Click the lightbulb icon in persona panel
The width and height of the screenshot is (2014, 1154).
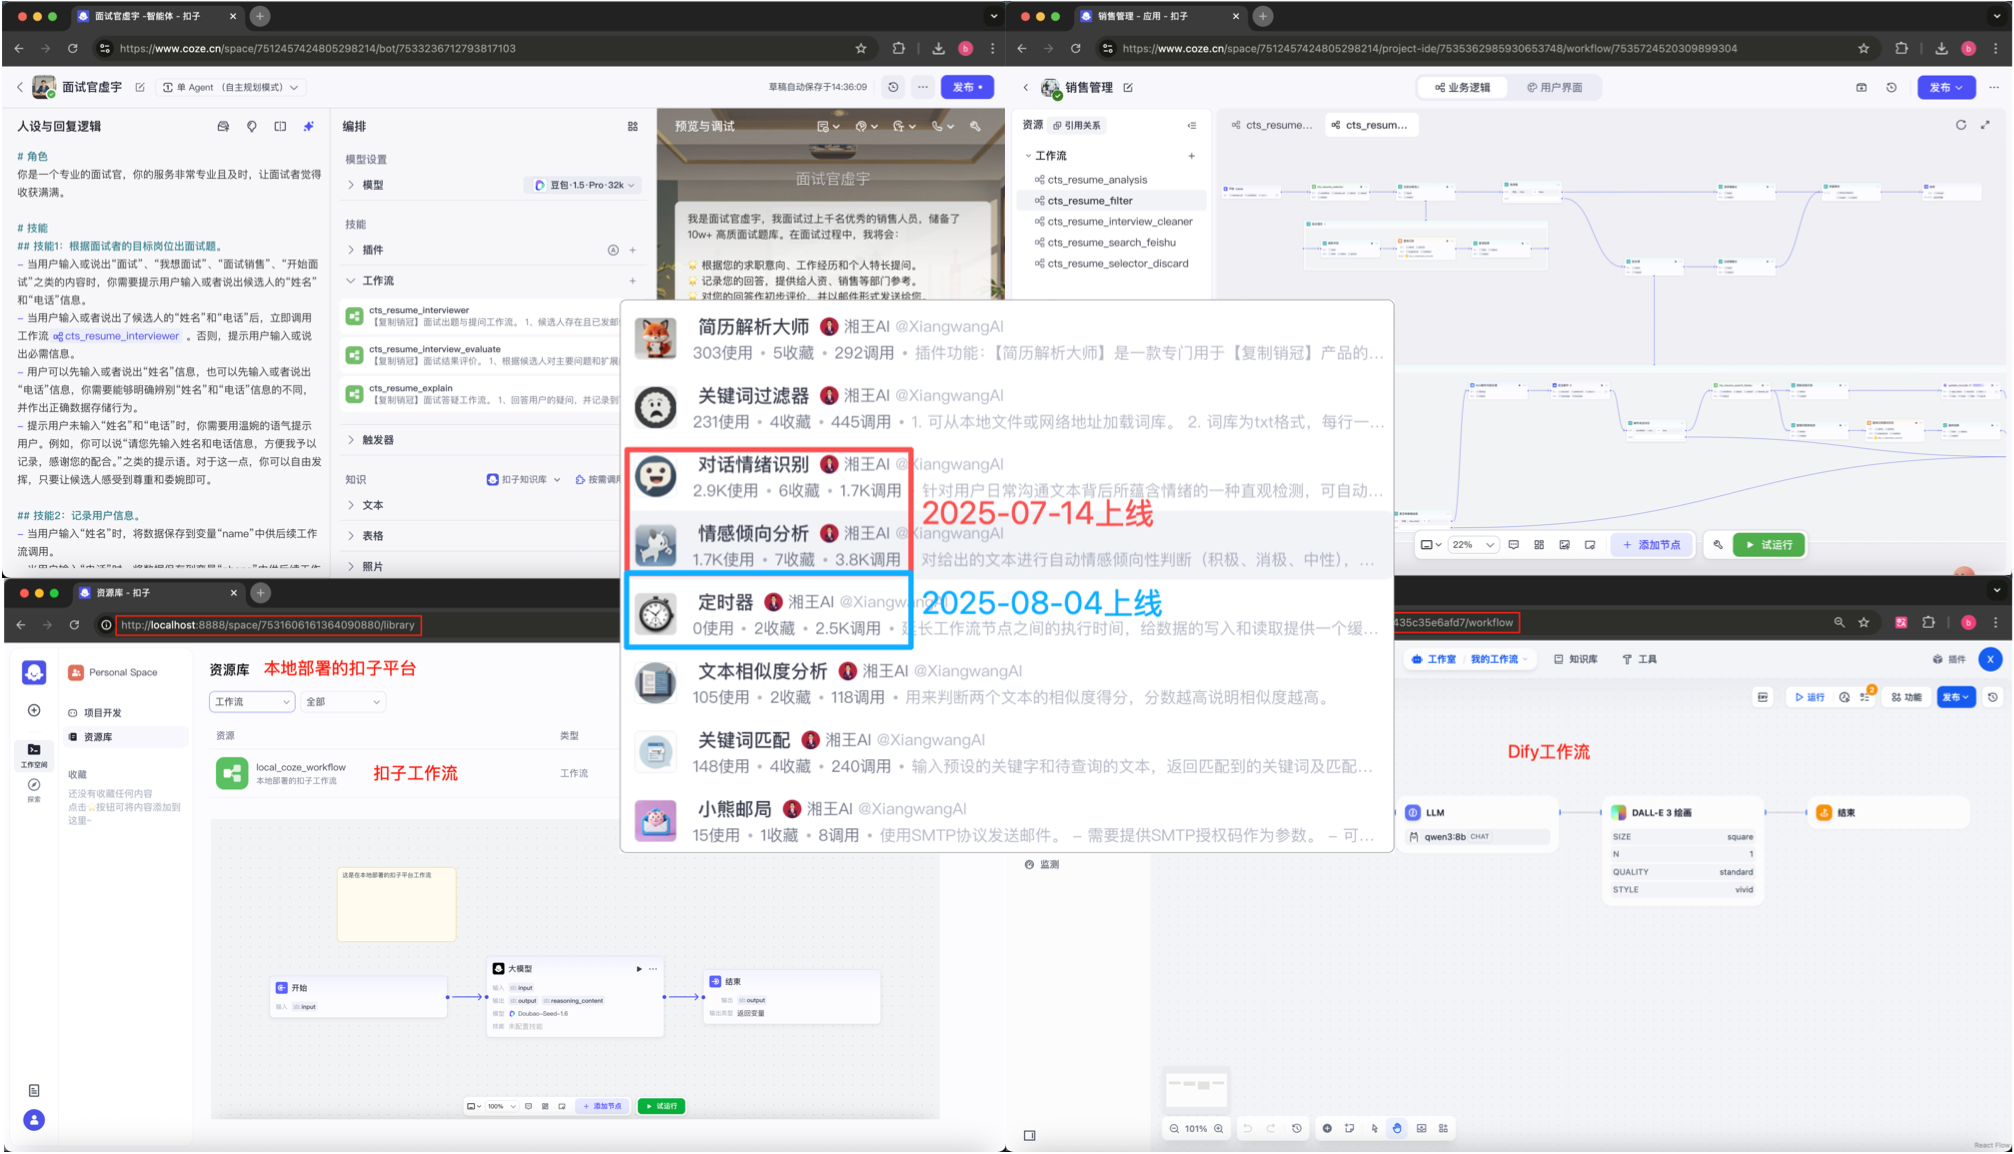[x=251, y=126]
